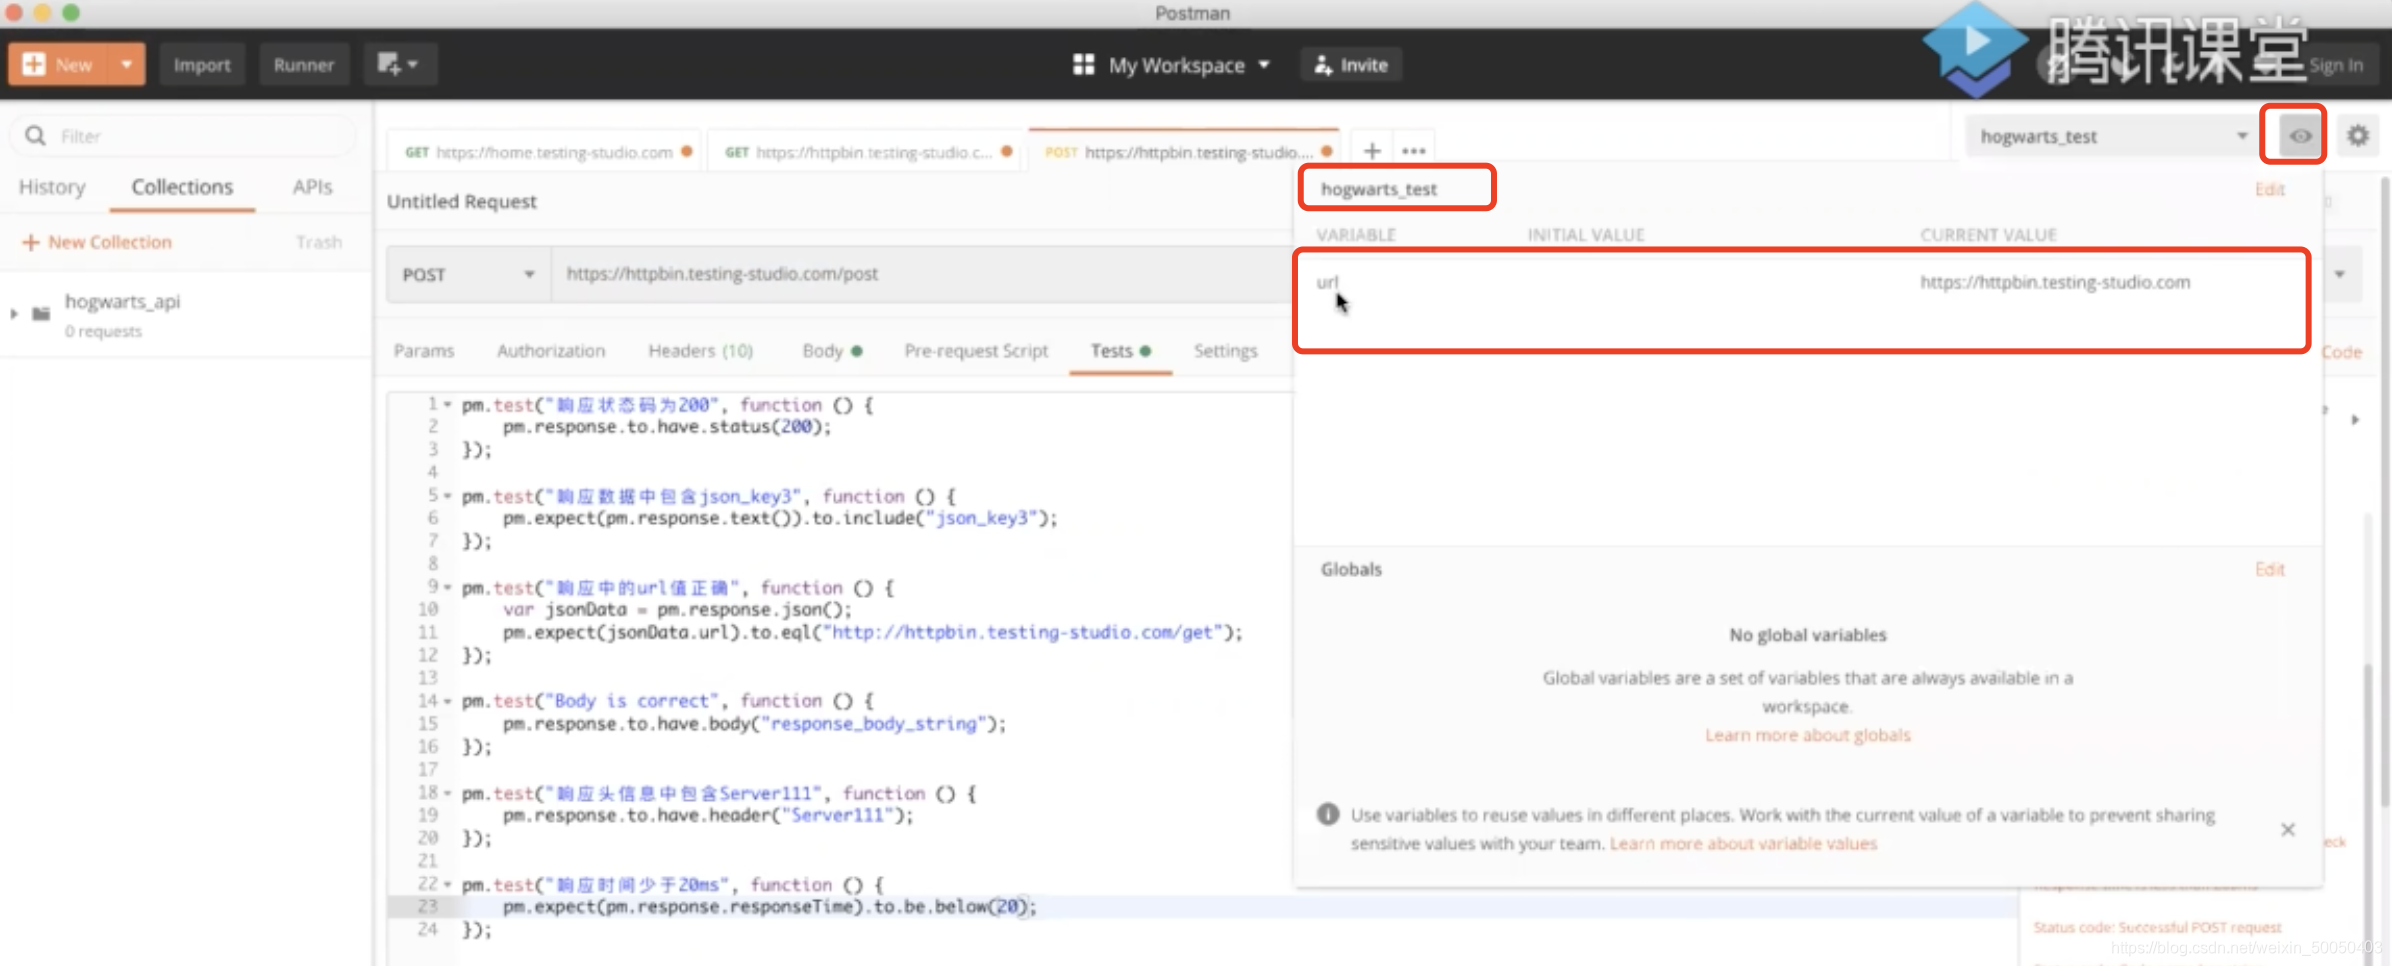Click the Code link
Image resolution: width=2392 pixels, height=966 pixels.
2343,352
